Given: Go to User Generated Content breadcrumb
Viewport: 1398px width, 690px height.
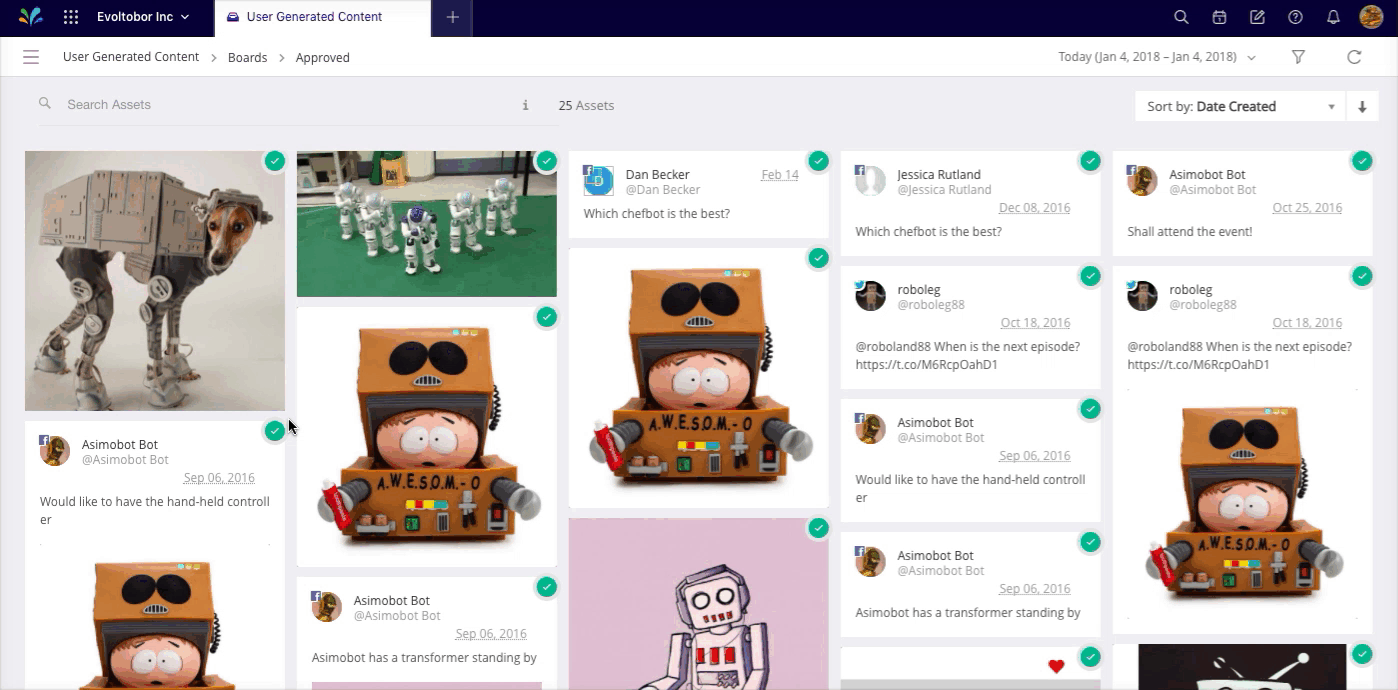Looking at the screenshot, I should (x=131, y=57).
